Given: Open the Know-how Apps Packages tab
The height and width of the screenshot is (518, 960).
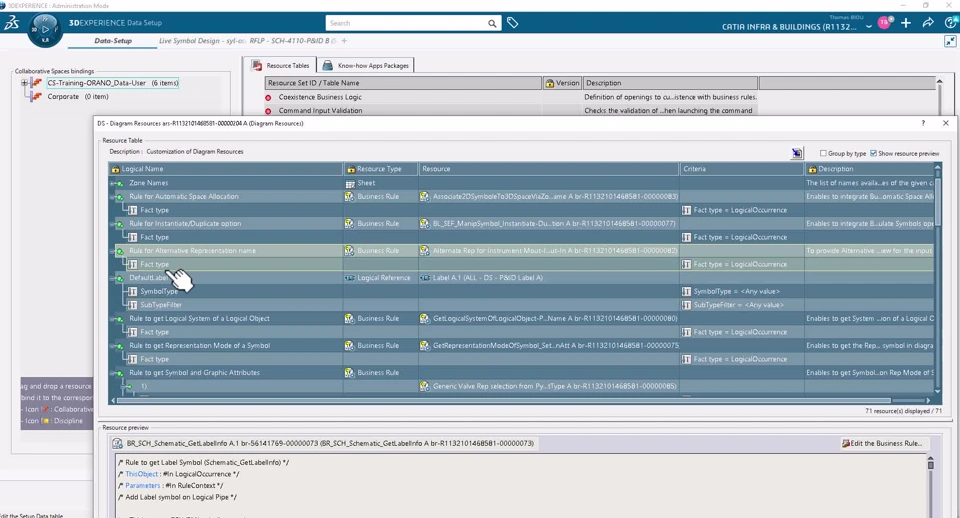Looking at the screenshot, I should pos(366,66).
